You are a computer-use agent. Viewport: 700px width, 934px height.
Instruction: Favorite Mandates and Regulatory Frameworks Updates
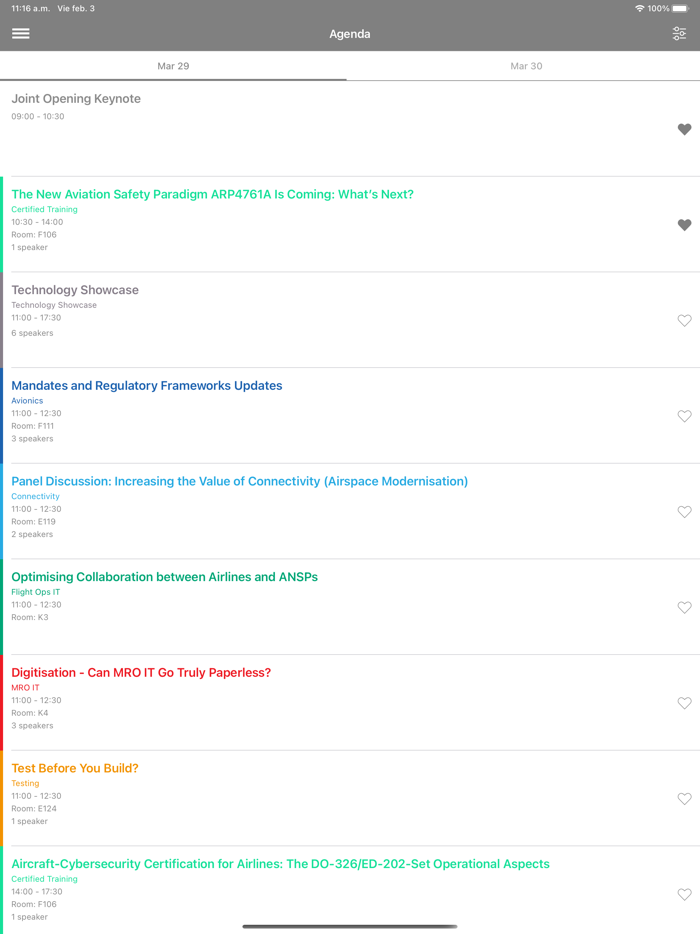pos(685,416)
